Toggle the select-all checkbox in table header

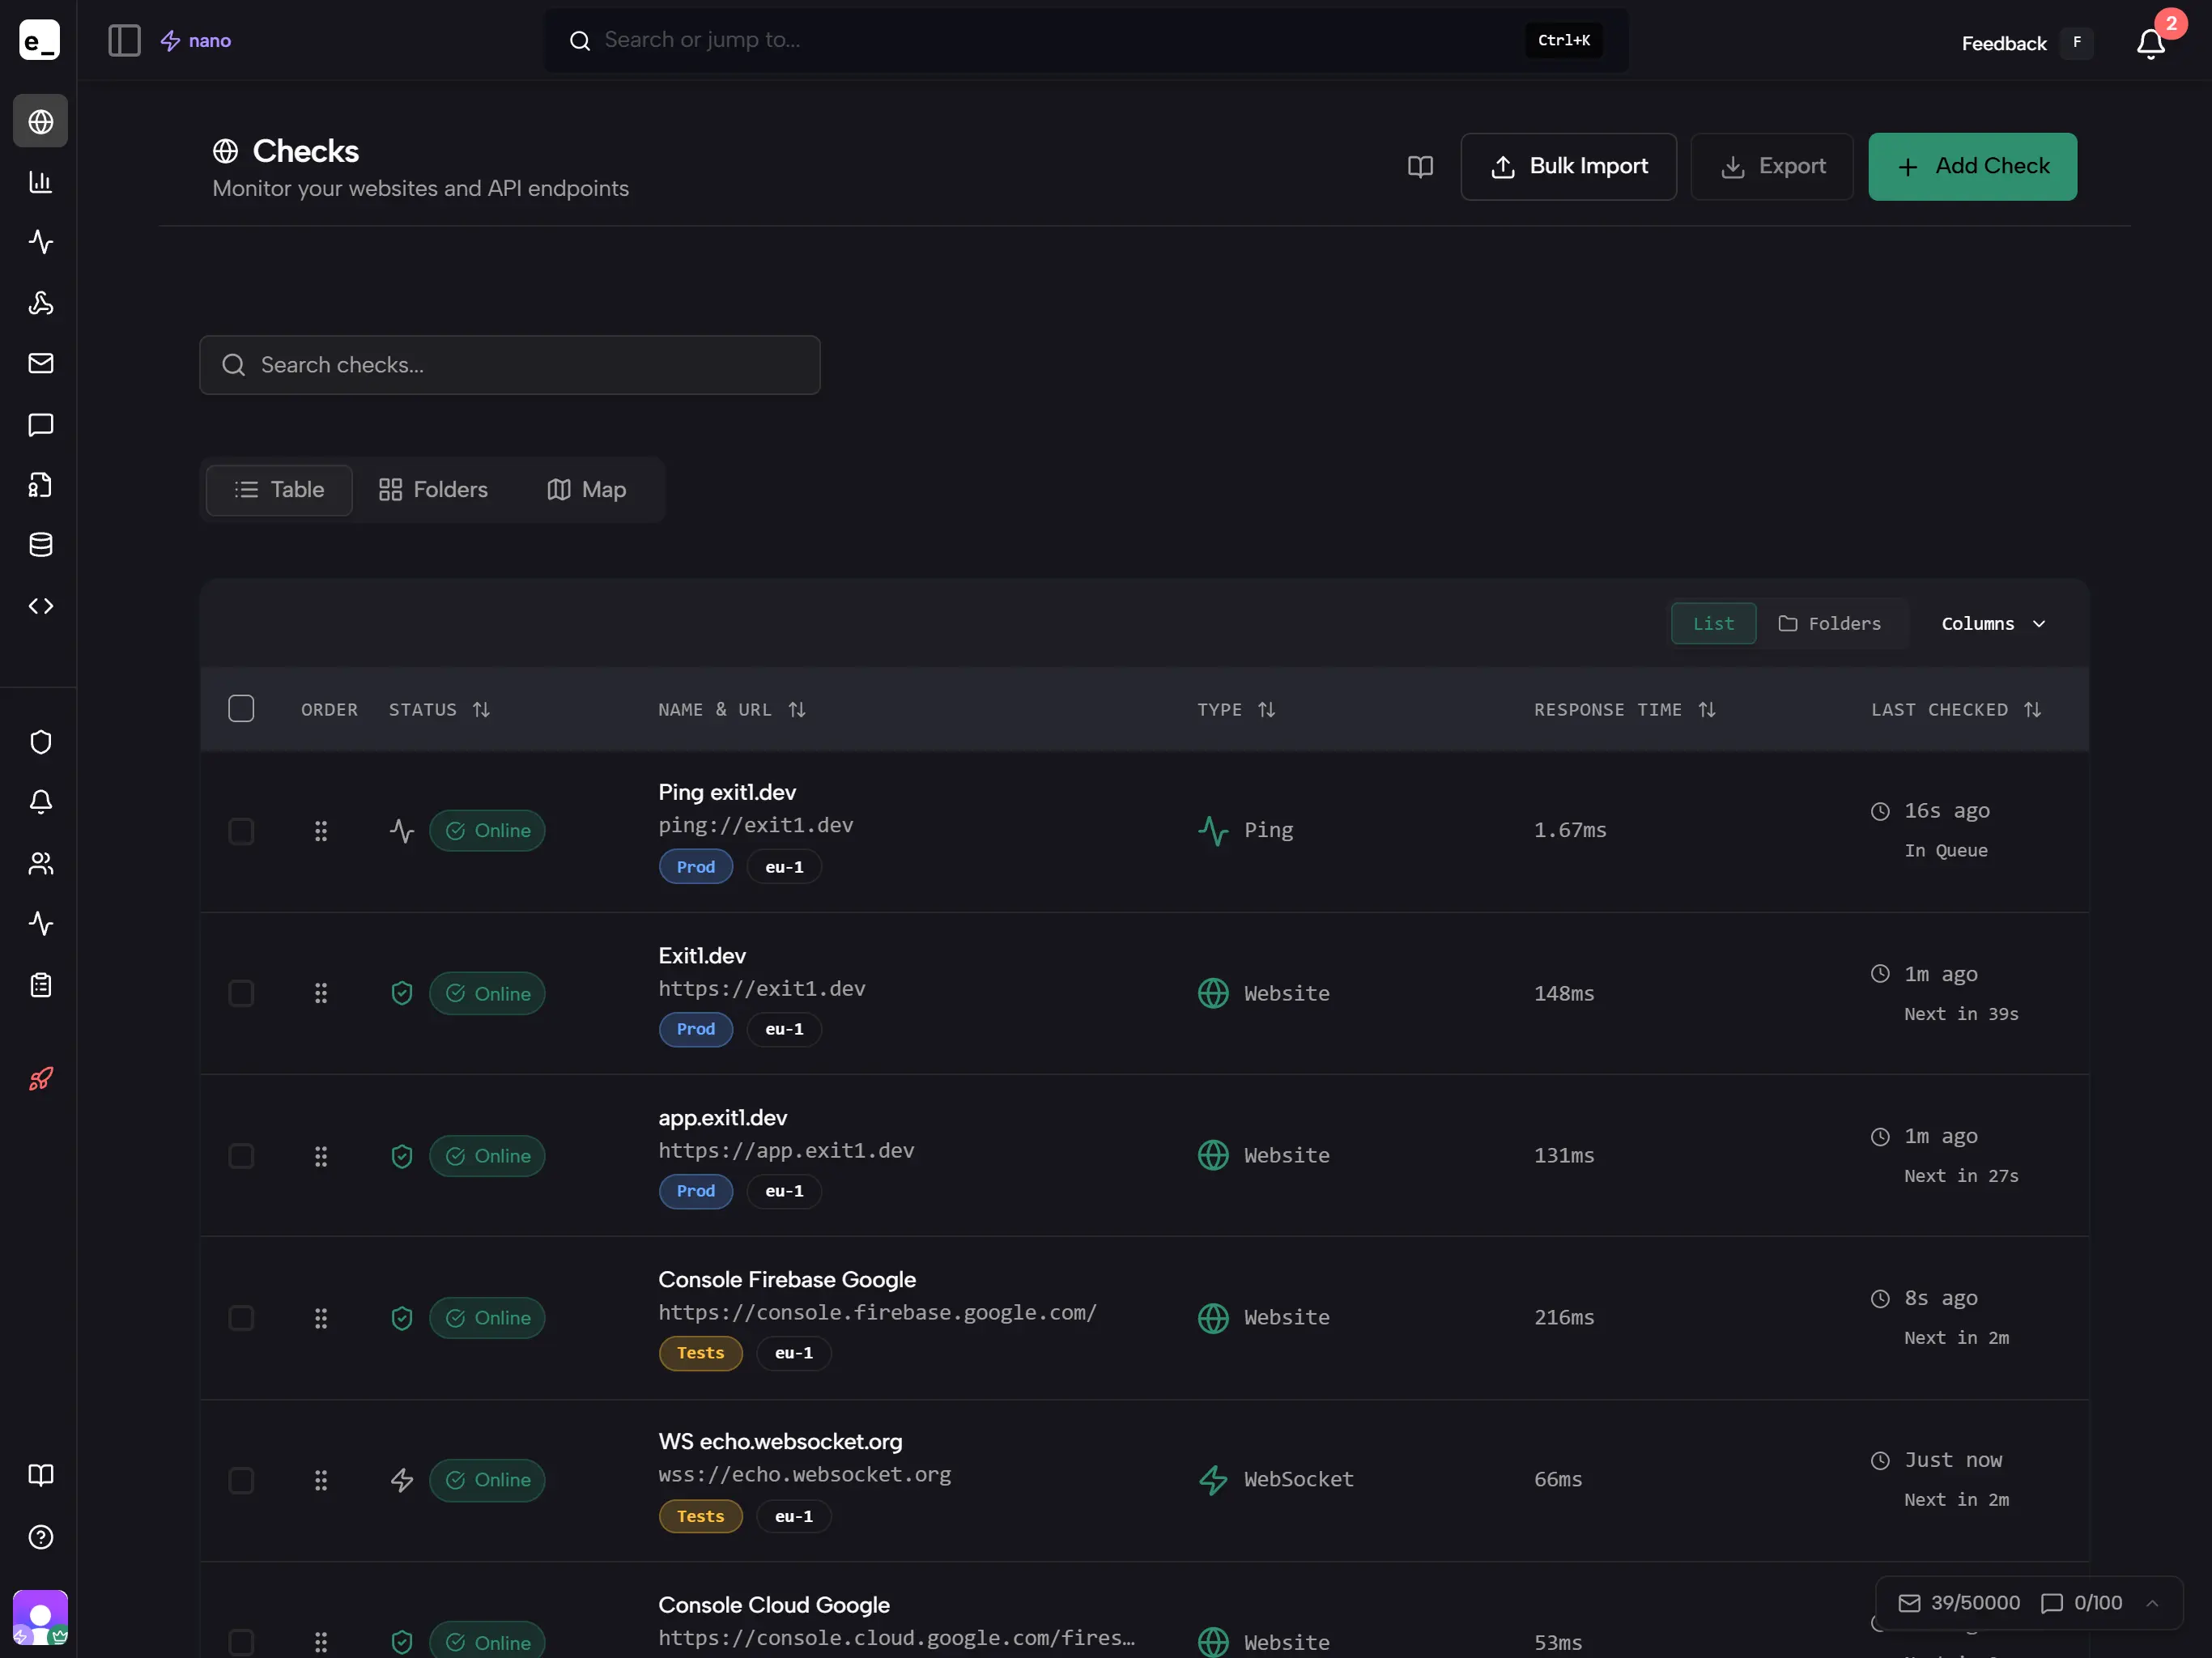click(241, 708)
